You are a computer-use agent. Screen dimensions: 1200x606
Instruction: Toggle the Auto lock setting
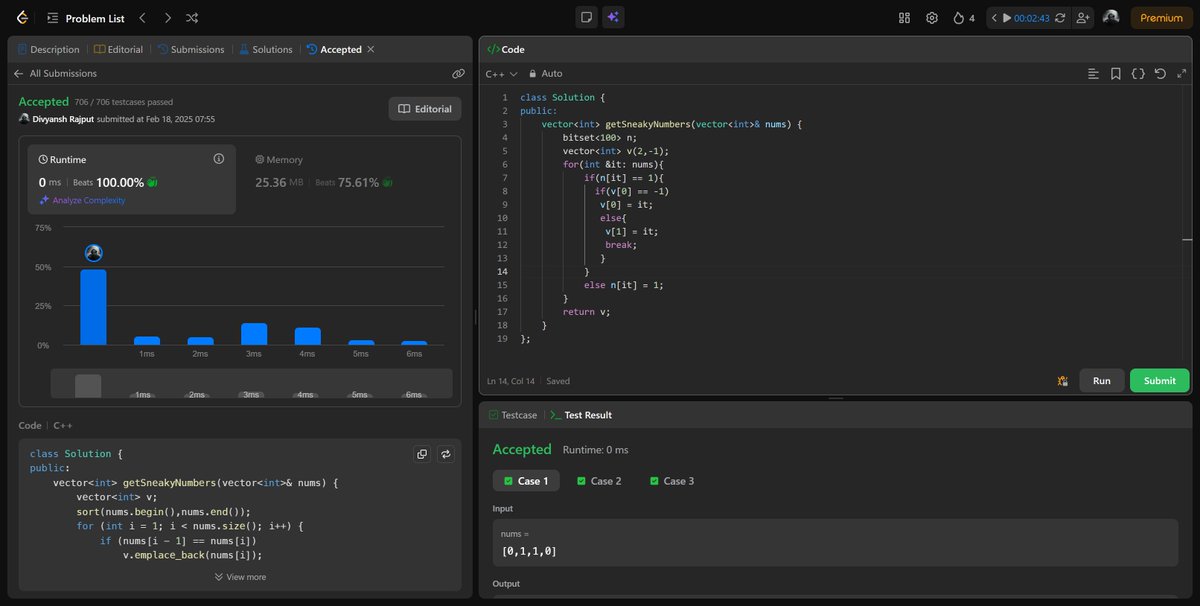pos(546,74)
